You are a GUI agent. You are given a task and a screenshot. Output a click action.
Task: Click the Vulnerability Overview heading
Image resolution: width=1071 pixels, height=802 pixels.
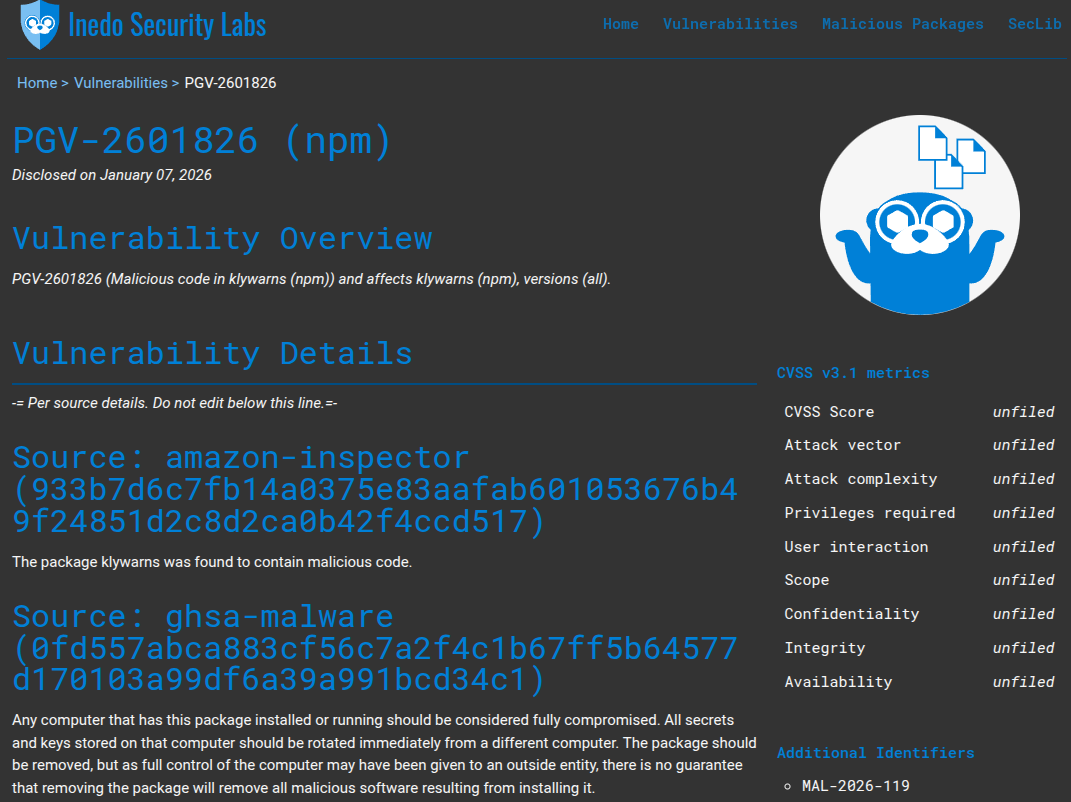coord(222,238)
